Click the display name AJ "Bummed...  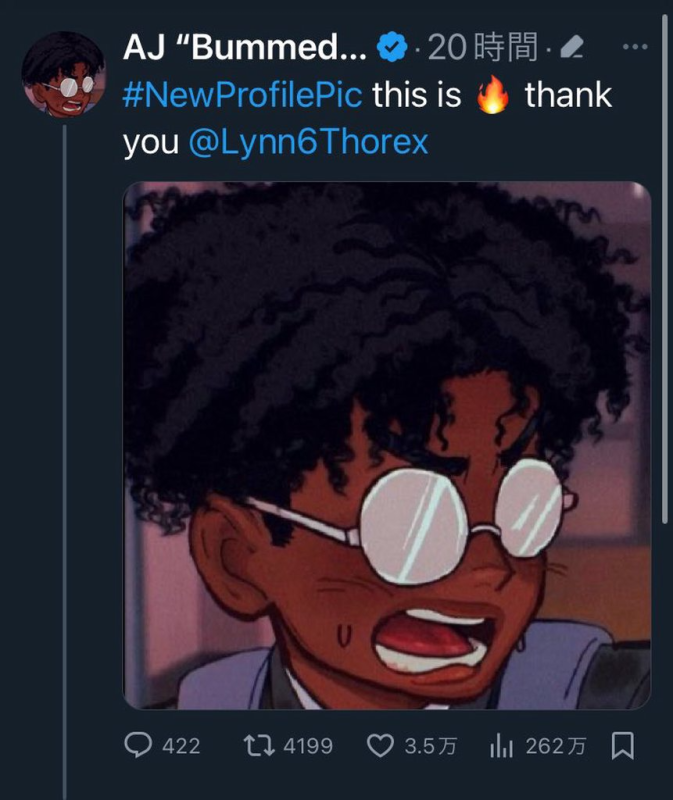coord(243,46)
